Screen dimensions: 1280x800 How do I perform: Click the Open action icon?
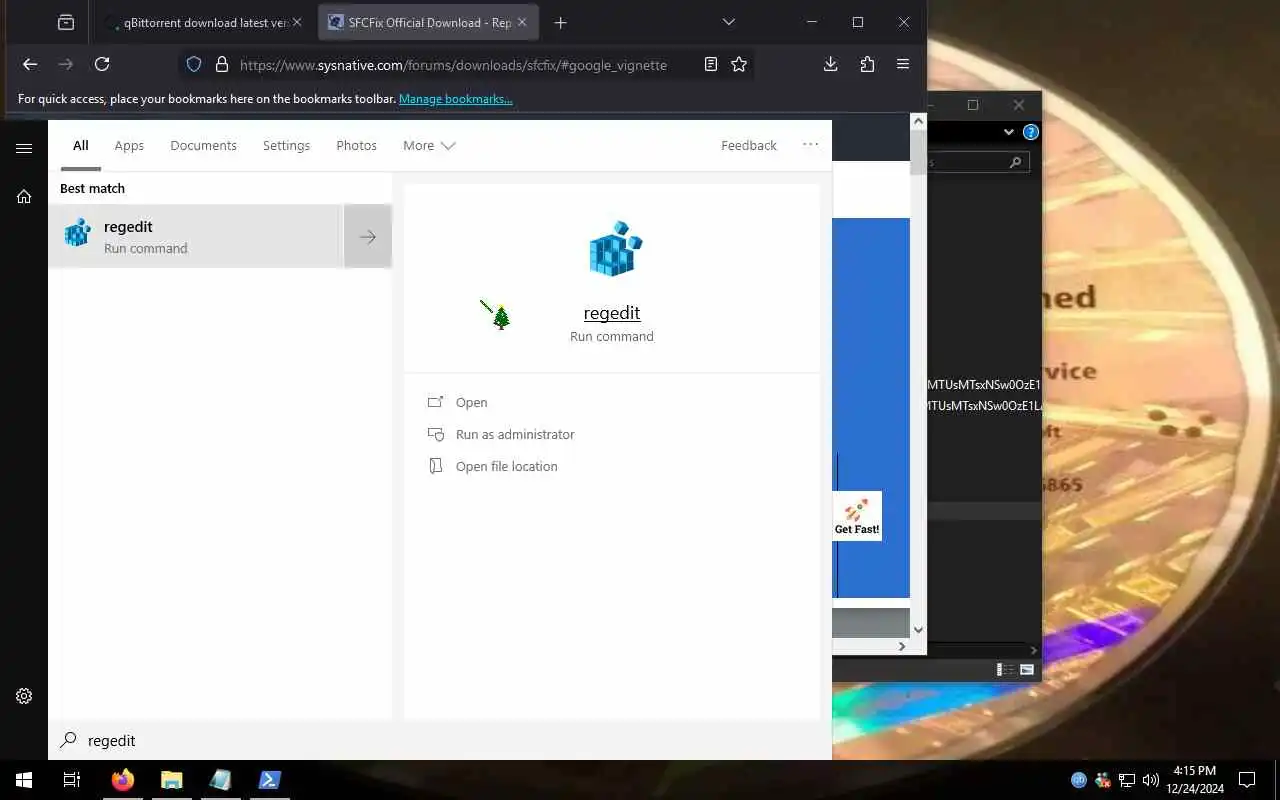coord(435,402)
